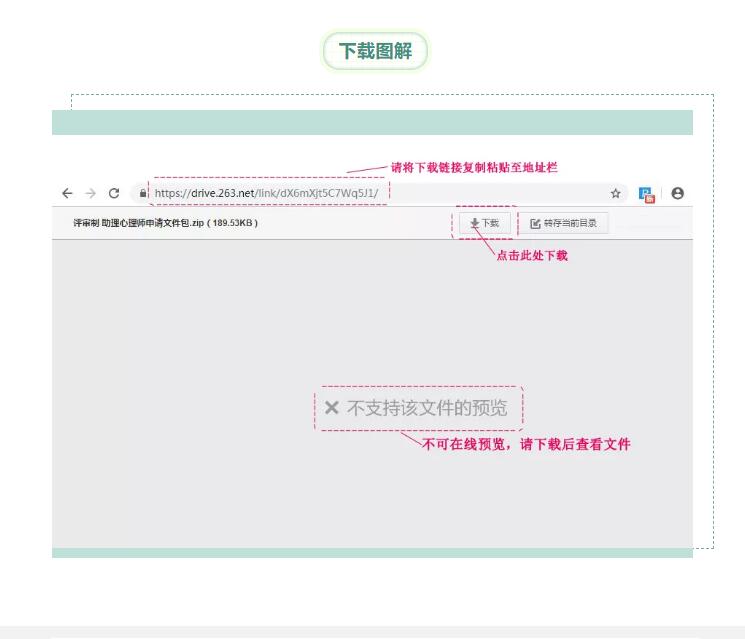745x639 pixels.
Task: Click the 不可在线预览 annotation text
Action: tap(526, 444)
